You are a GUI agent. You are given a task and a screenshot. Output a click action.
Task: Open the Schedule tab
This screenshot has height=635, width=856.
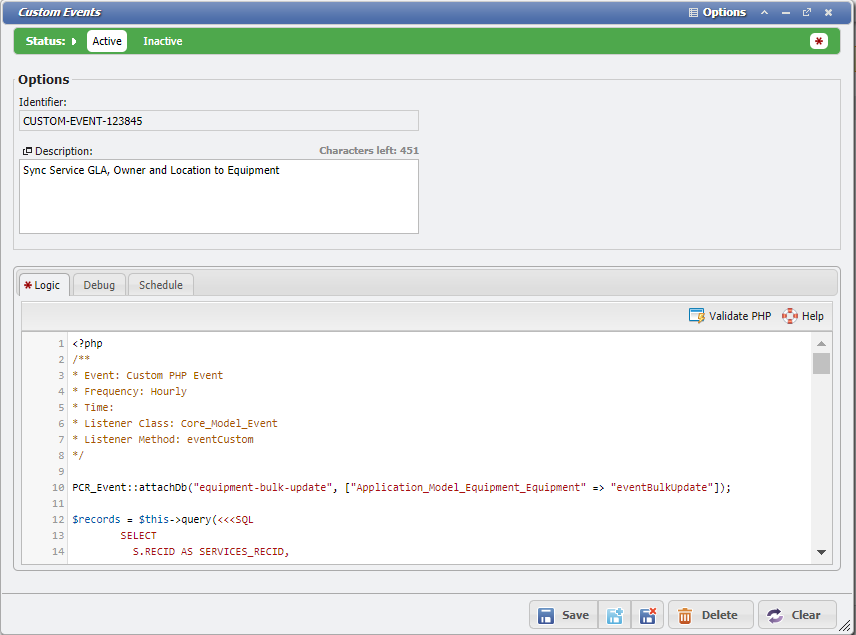tap(160, 284)
